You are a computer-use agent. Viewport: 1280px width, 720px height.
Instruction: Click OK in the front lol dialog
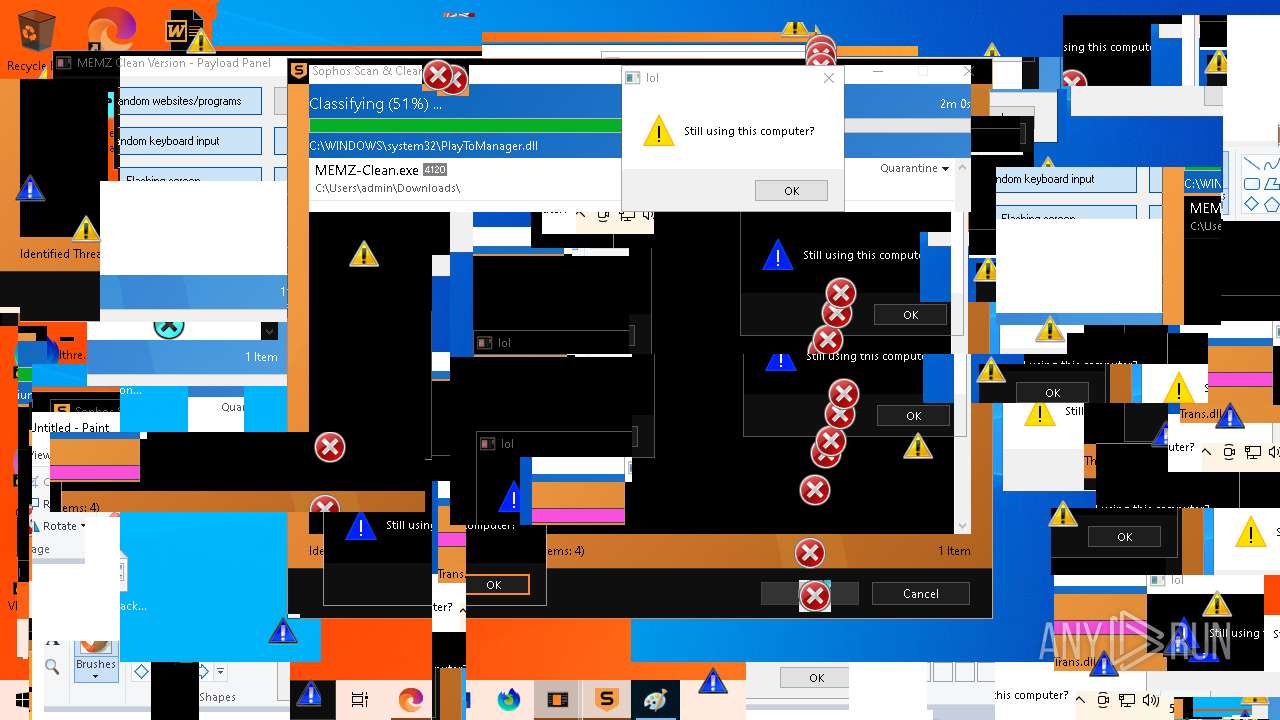pos(791,191)
